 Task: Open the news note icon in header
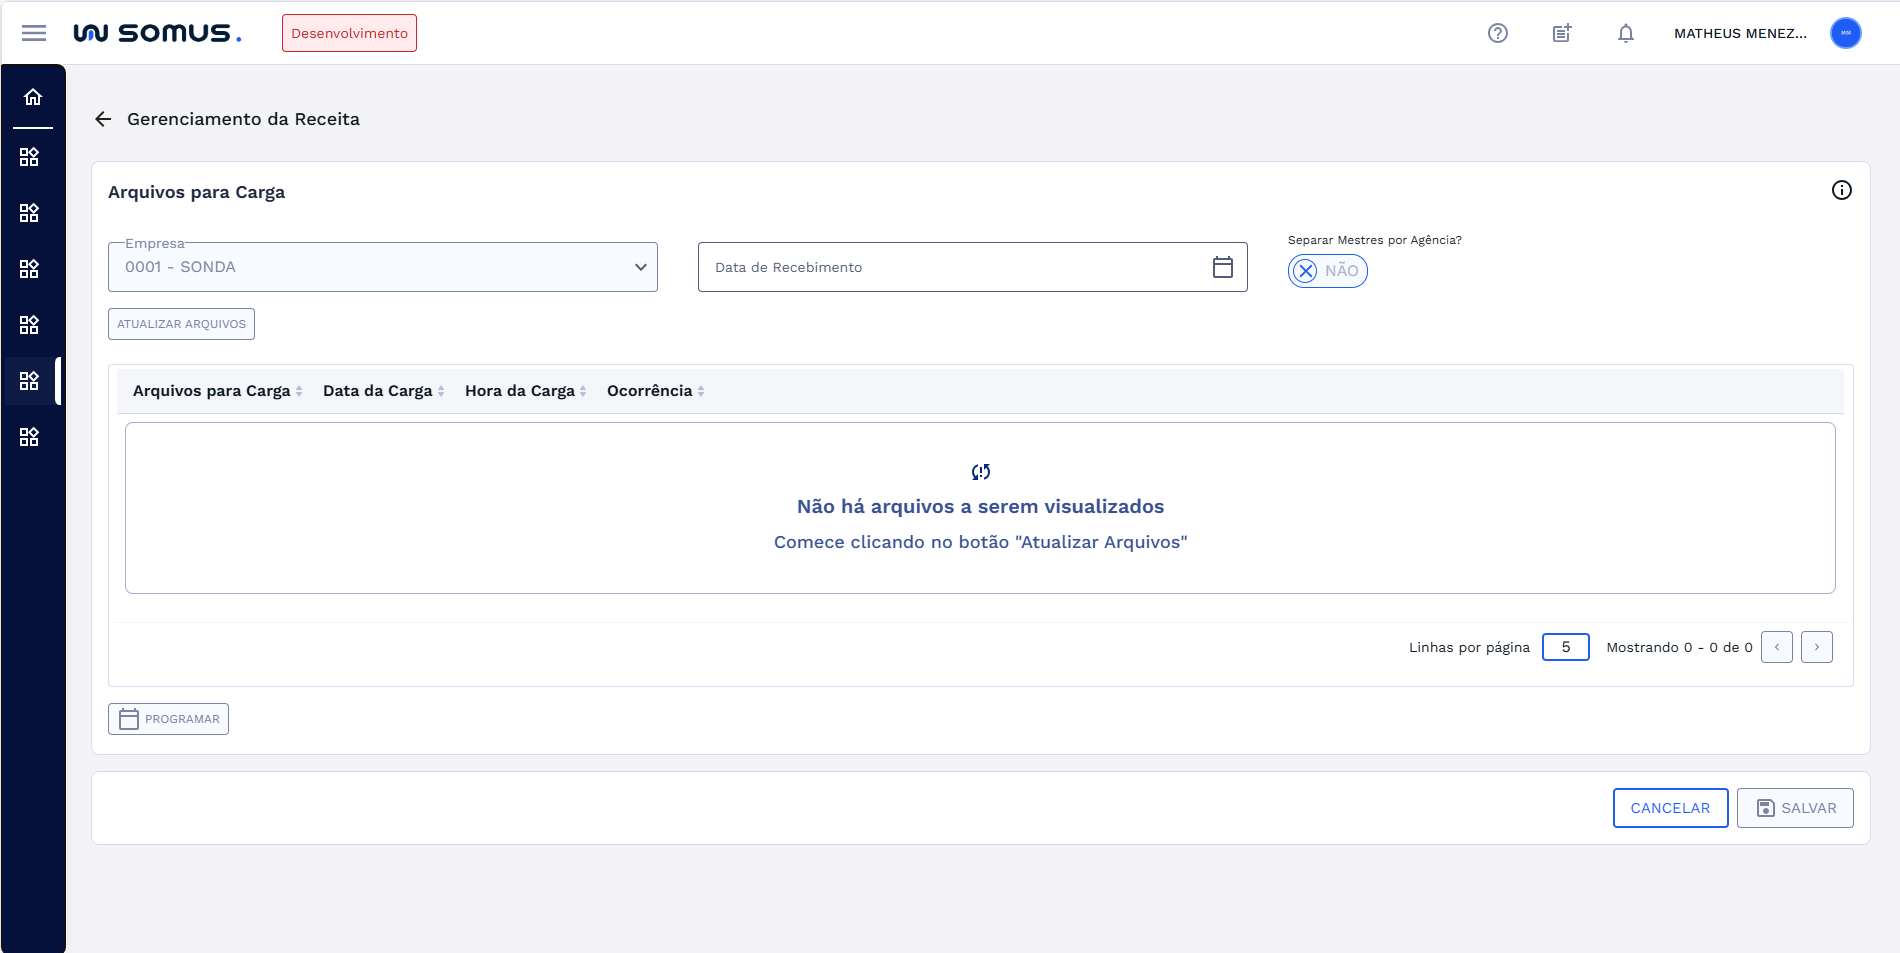point(1561,33)
